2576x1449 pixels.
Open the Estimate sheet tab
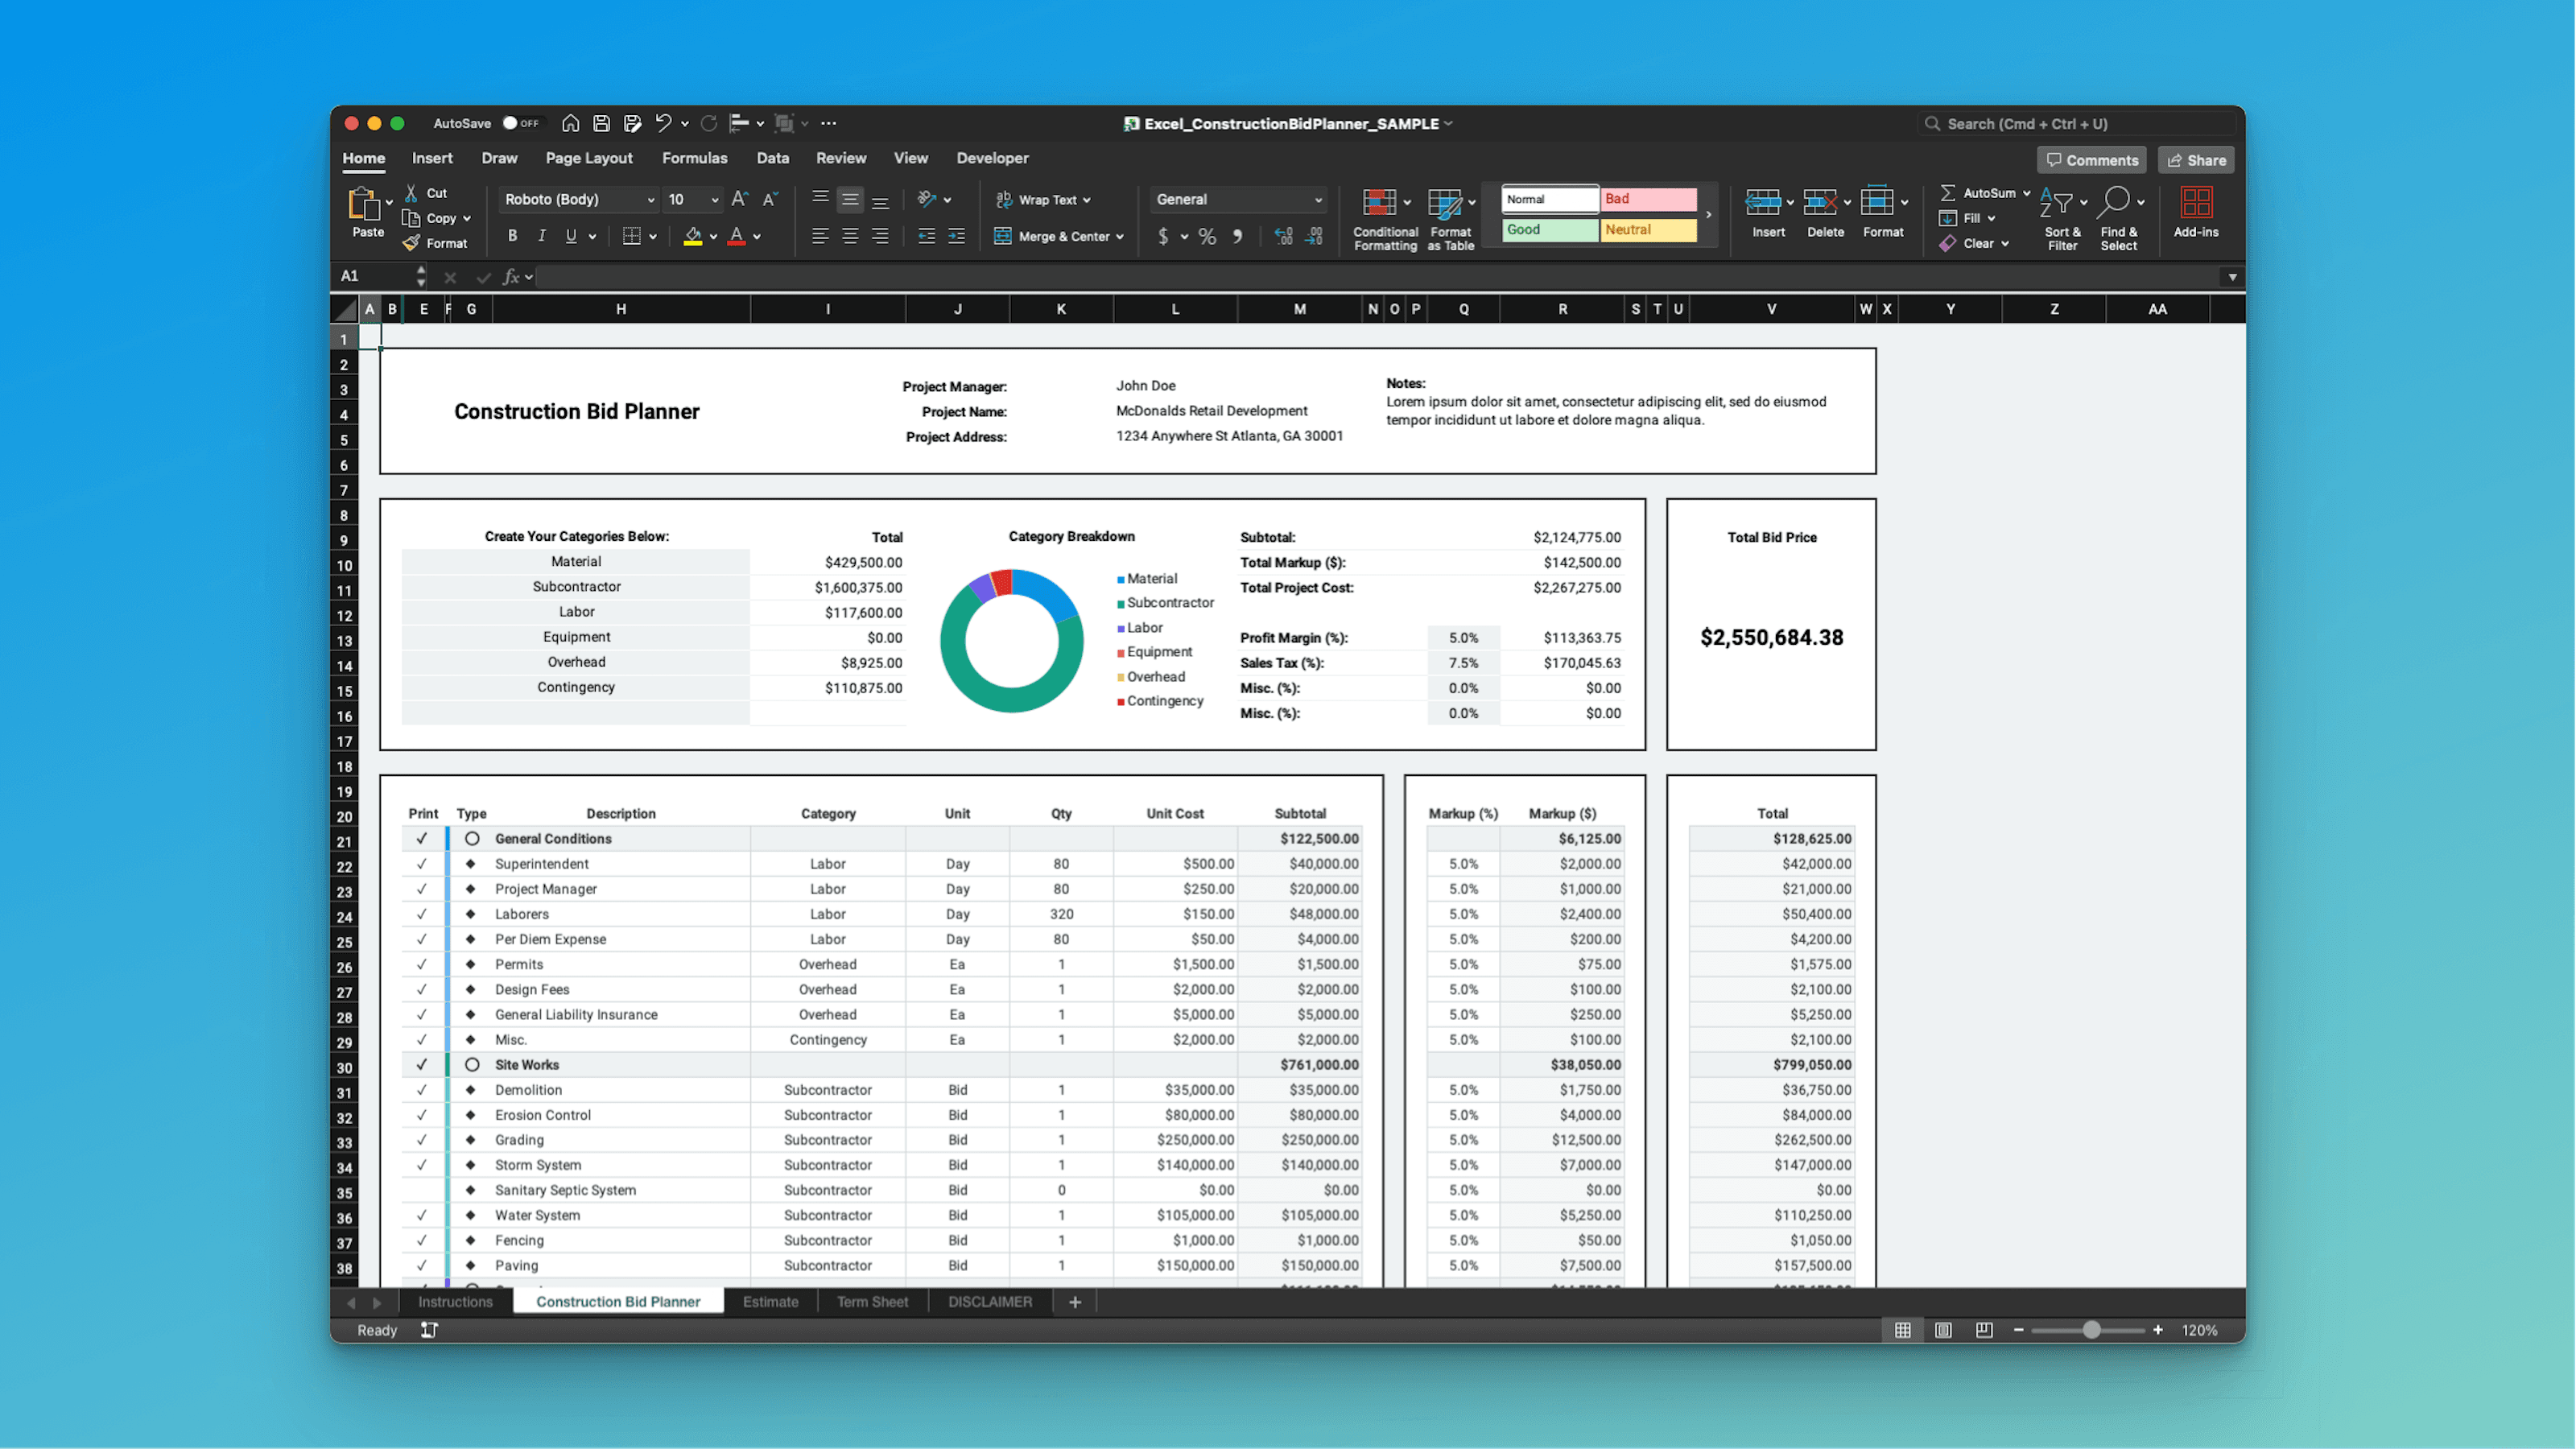click(770, 1301)
